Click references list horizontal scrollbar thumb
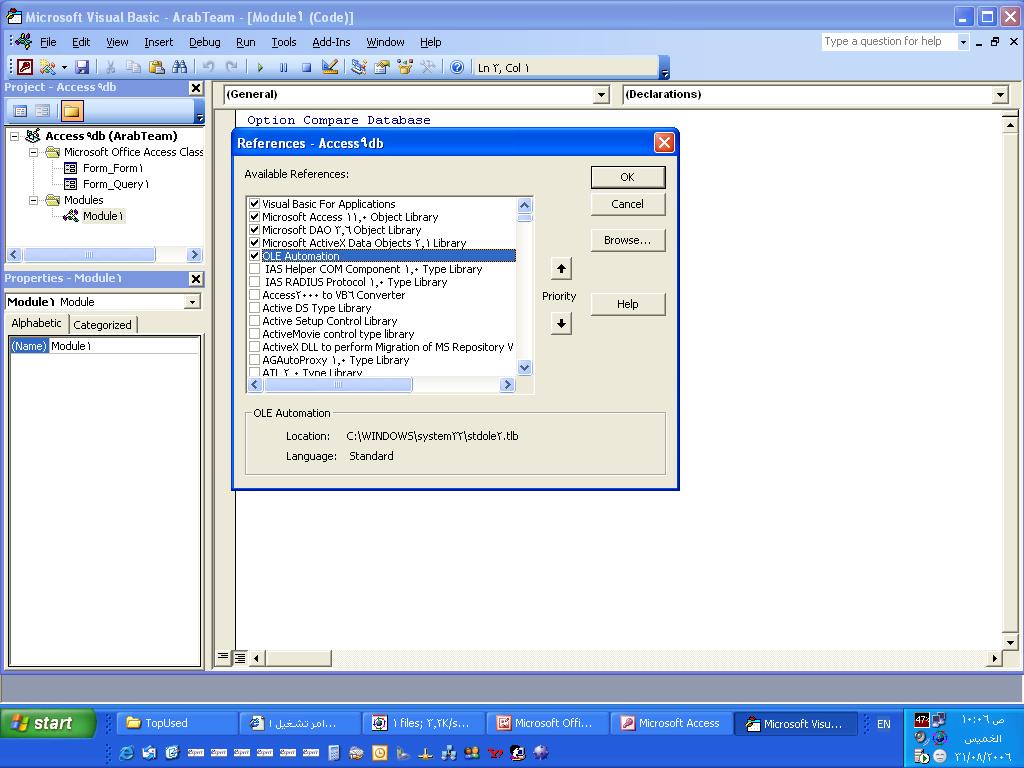Viewport: 1024px width, 768px height. pyautogui.click(x=338, y=385)
